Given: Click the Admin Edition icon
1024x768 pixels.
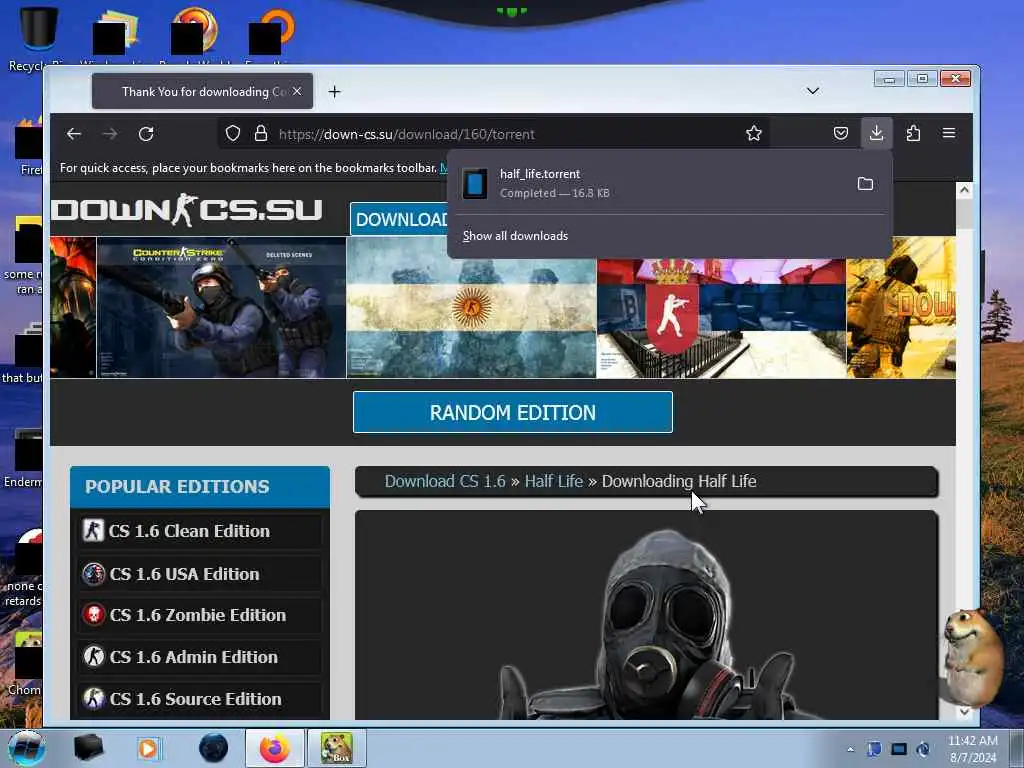Looking at the screenshot, I should (93, 656).
